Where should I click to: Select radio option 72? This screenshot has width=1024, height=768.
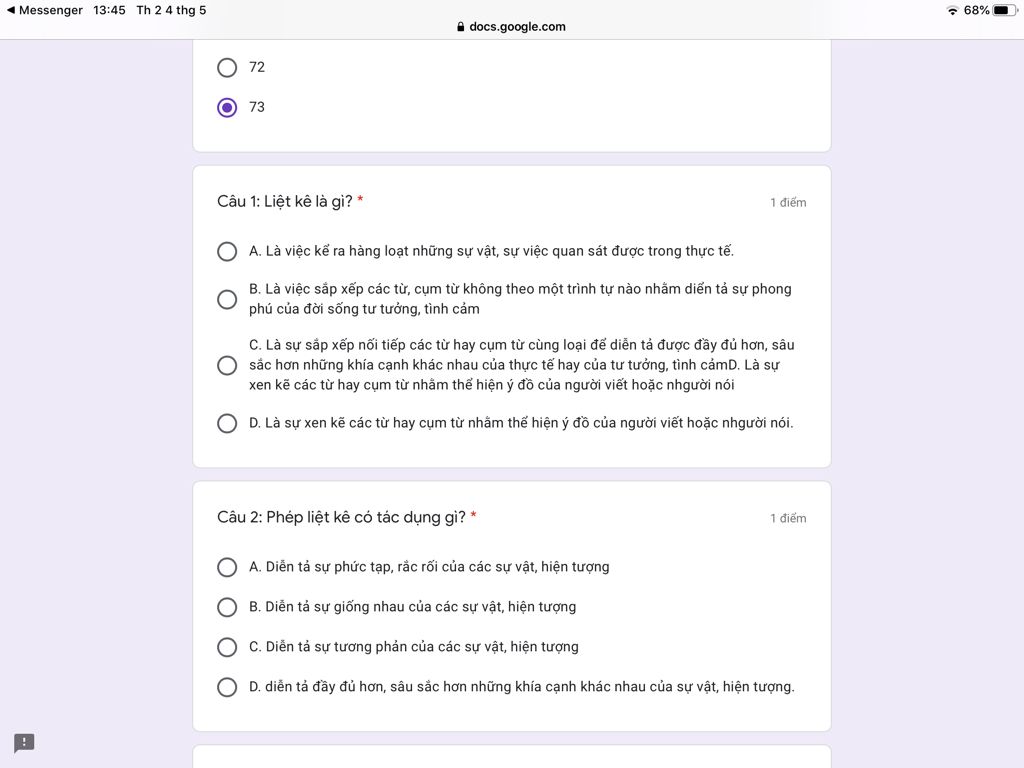coord(227,67)
